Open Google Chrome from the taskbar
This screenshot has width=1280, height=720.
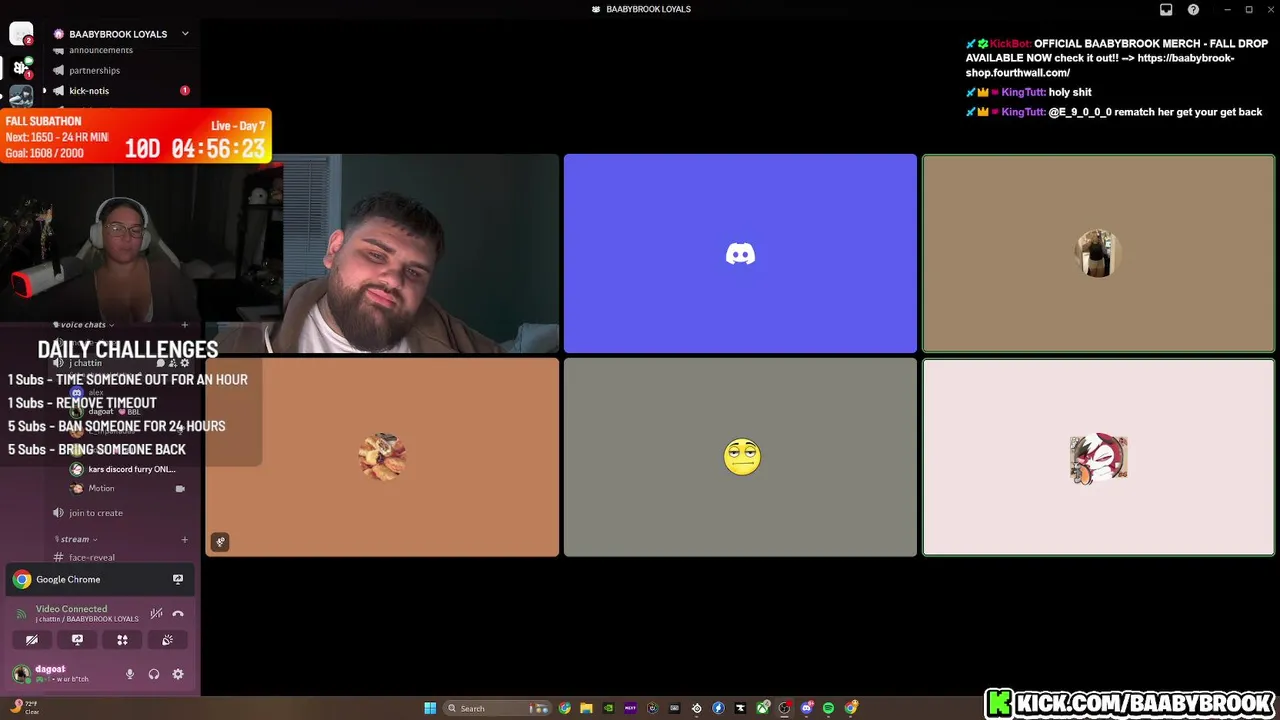(565, 708)
